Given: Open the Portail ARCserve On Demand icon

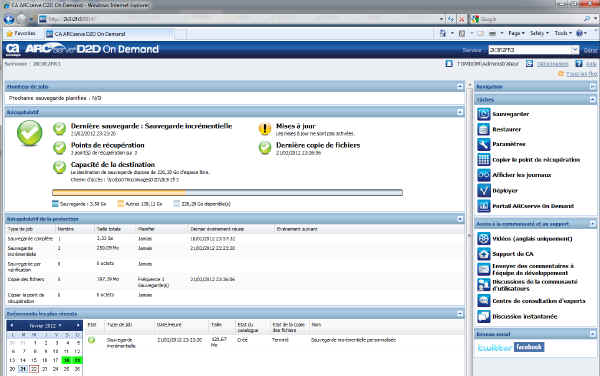Looking at the screenshot, I should point(484,206).
